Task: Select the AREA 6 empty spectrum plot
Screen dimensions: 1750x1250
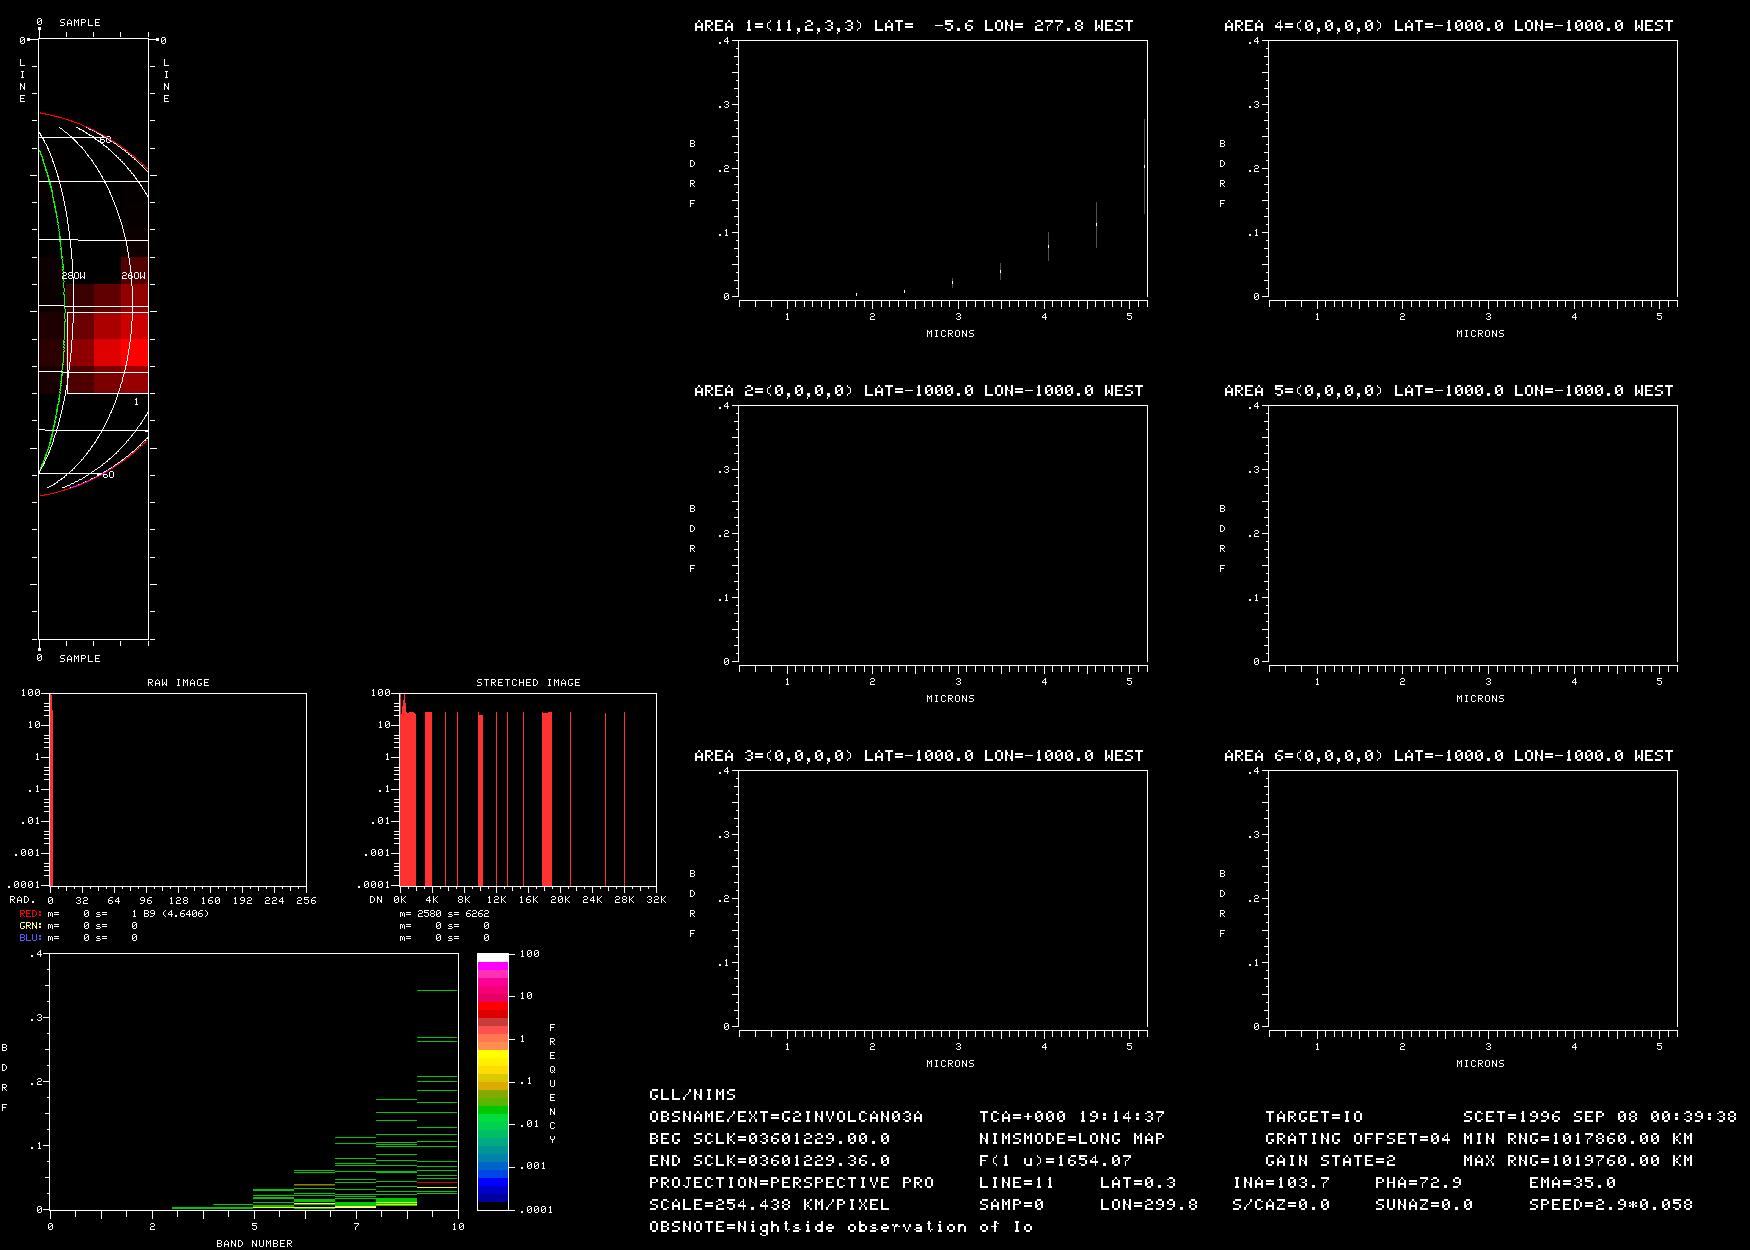Action: coord(1472,898)
